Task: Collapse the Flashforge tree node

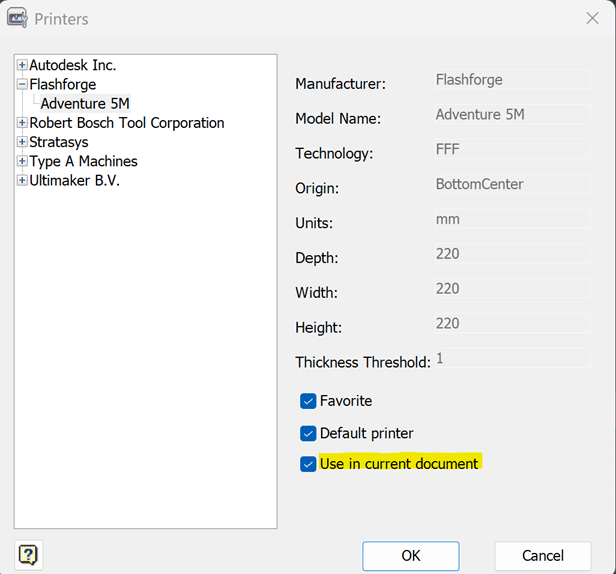Action: point(22,84)
